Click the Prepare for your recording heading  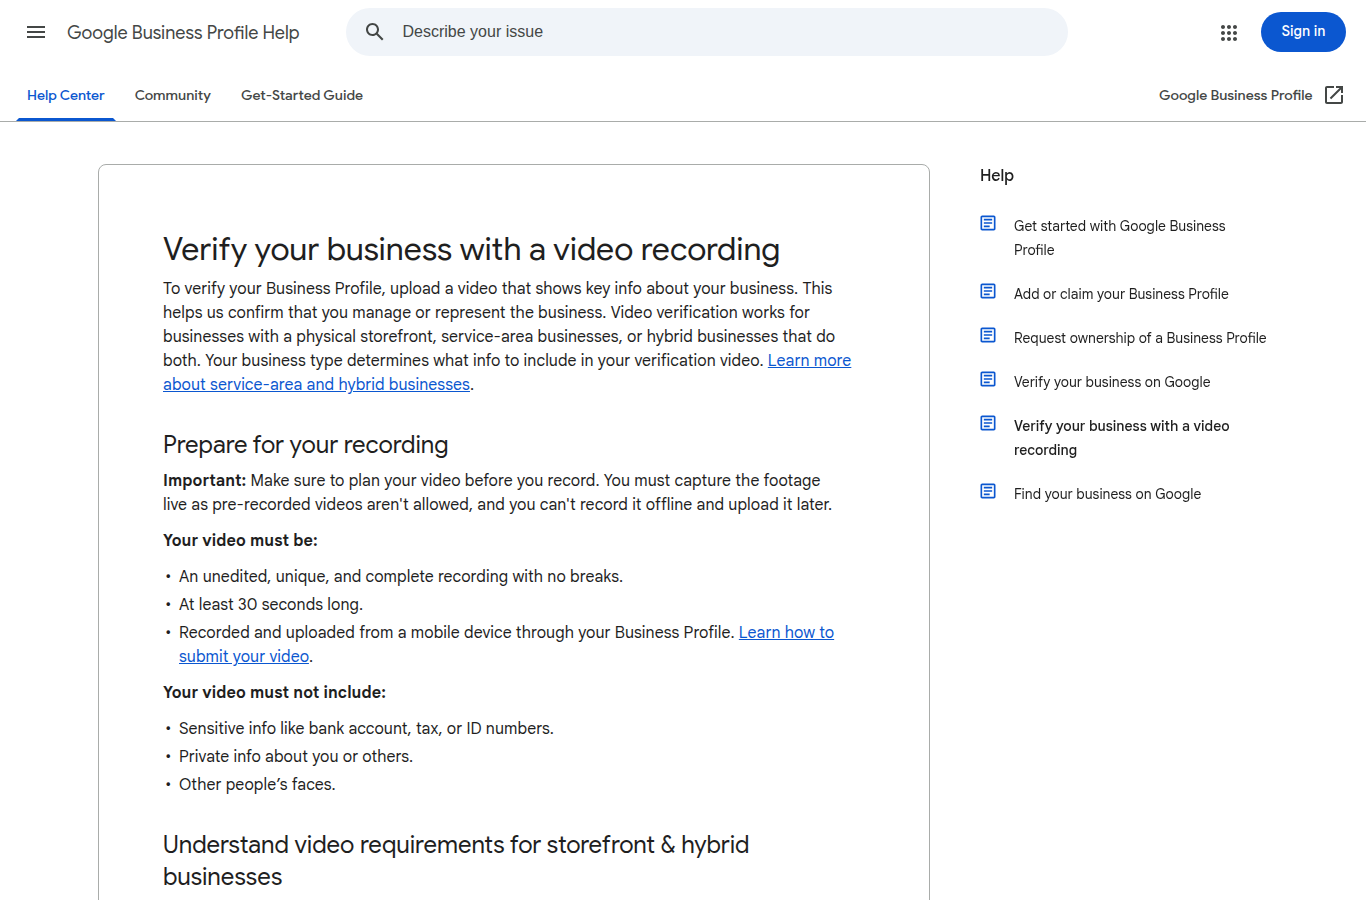(305, 444)
